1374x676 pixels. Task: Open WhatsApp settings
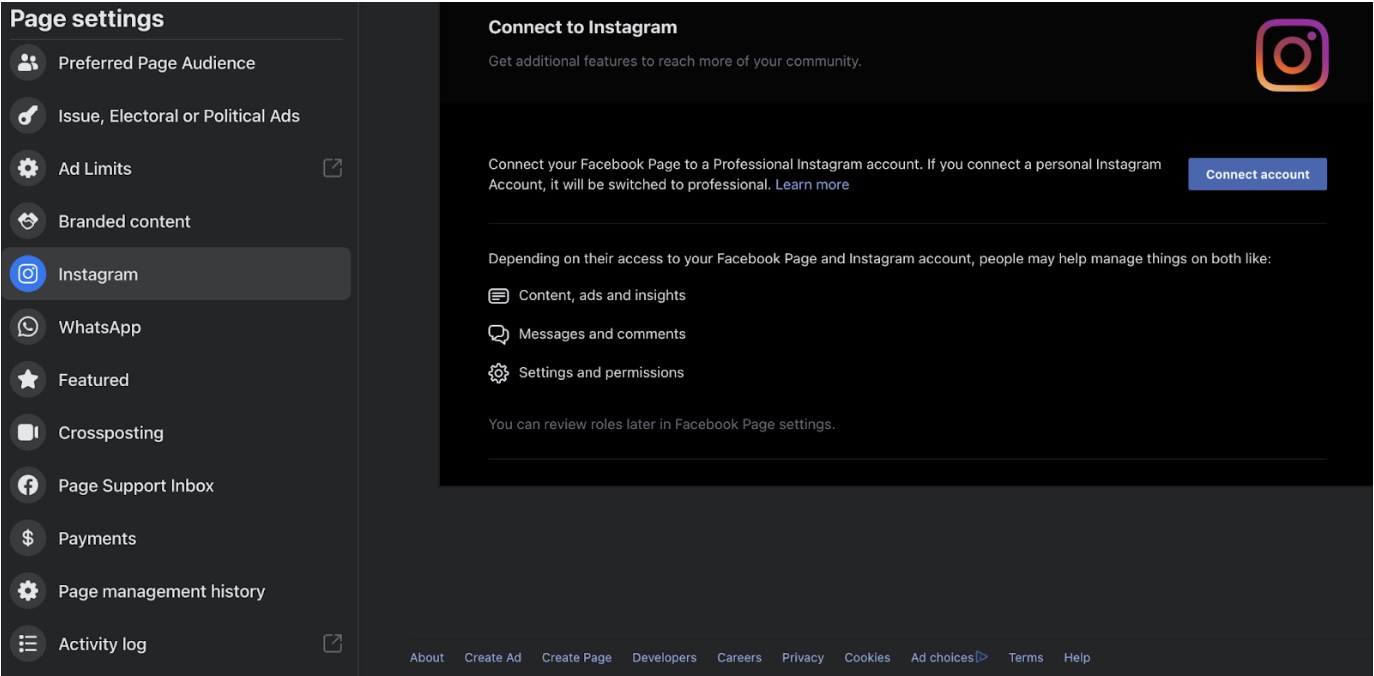point(176,327)
